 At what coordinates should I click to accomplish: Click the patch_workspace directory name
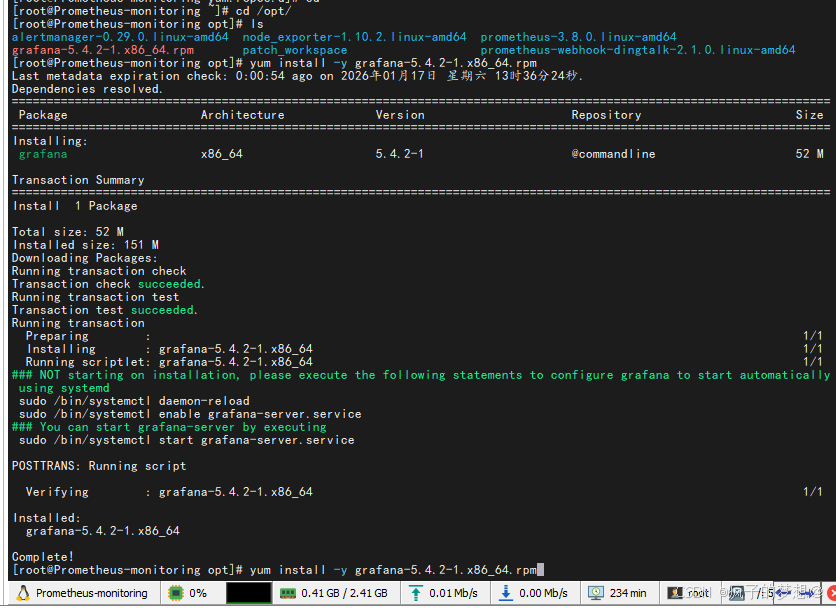pyautogui.click(x=295, y=50)
